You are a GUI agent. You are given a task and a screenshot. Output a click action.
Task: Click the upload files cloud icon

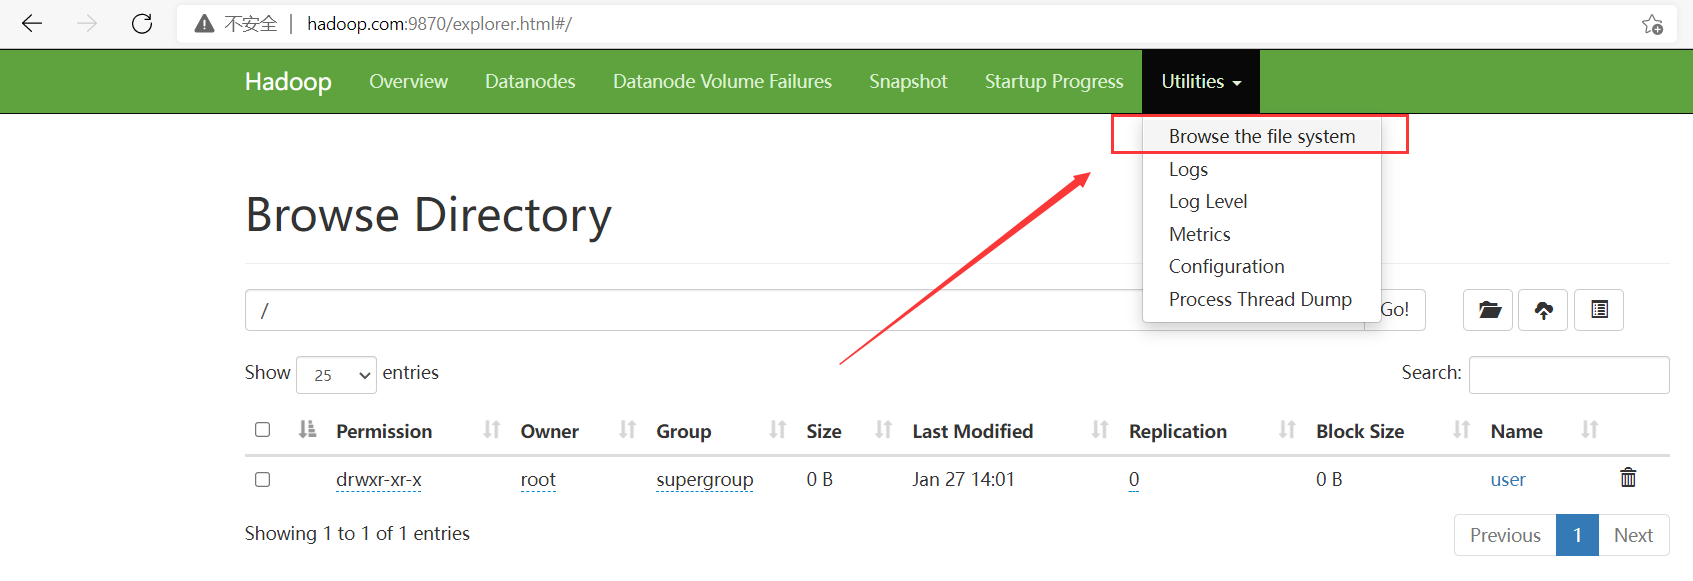pyautogui.click(x=1543, y=310)
